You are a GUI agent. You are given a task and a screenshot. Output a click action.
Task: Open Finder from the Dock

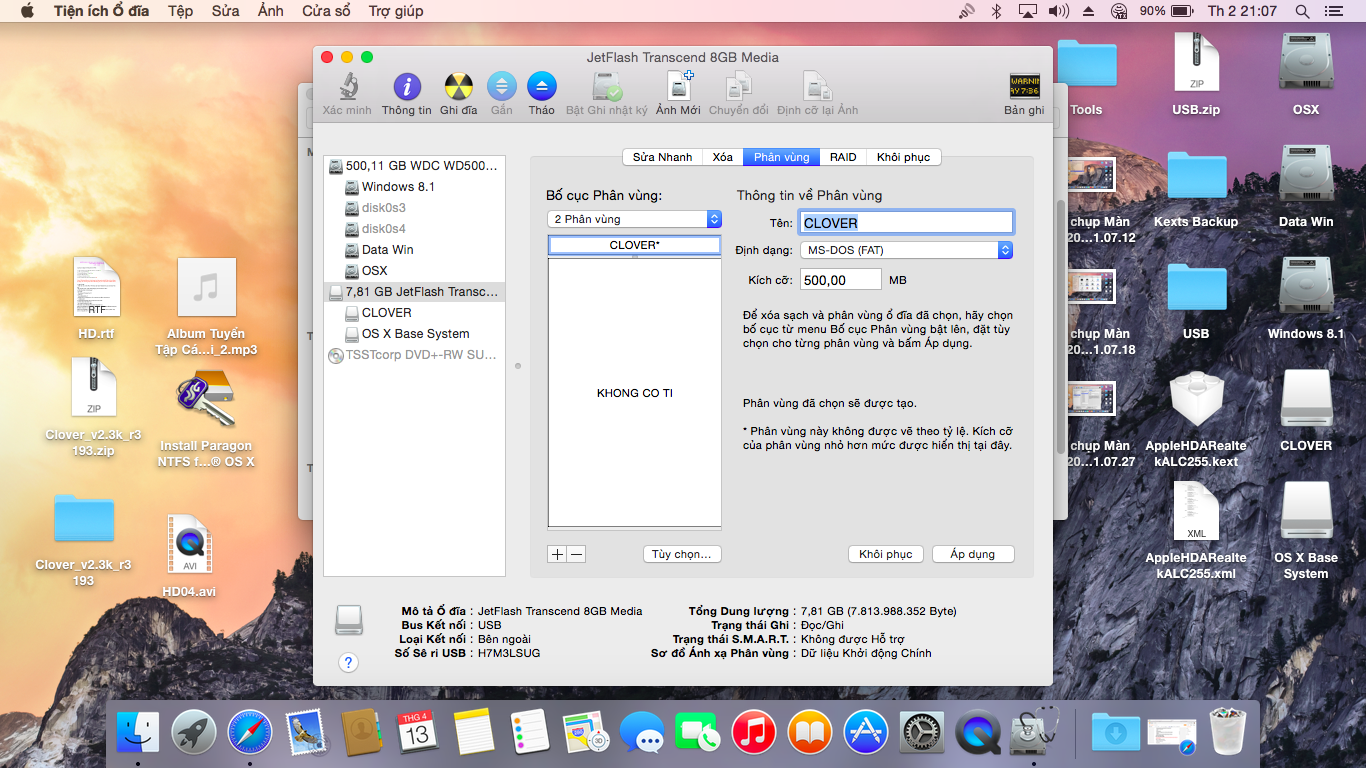pos(138,732)
